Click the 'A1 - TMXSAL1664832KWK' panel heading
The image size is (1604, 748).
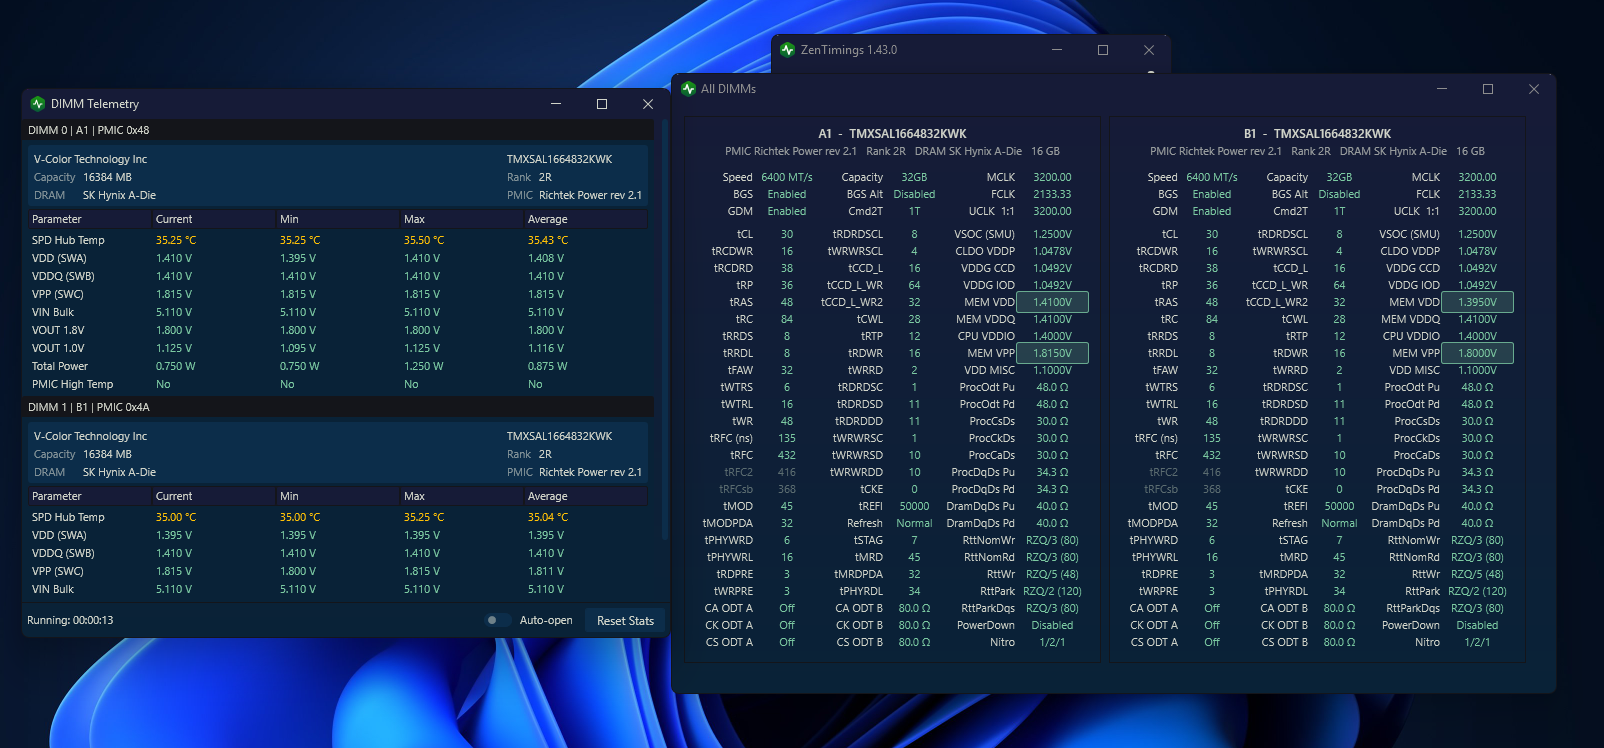892,134
